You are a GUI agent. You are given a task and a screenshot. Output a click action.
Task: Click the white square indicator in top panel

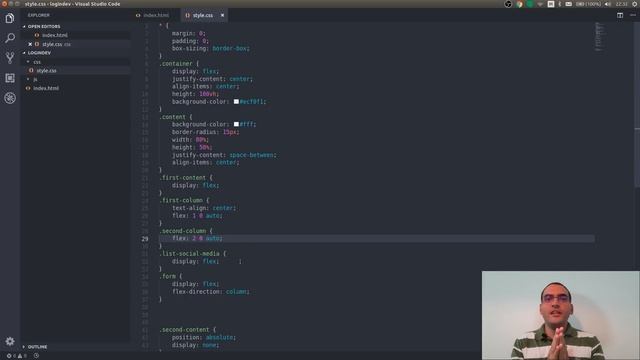[x=551, y=4]
